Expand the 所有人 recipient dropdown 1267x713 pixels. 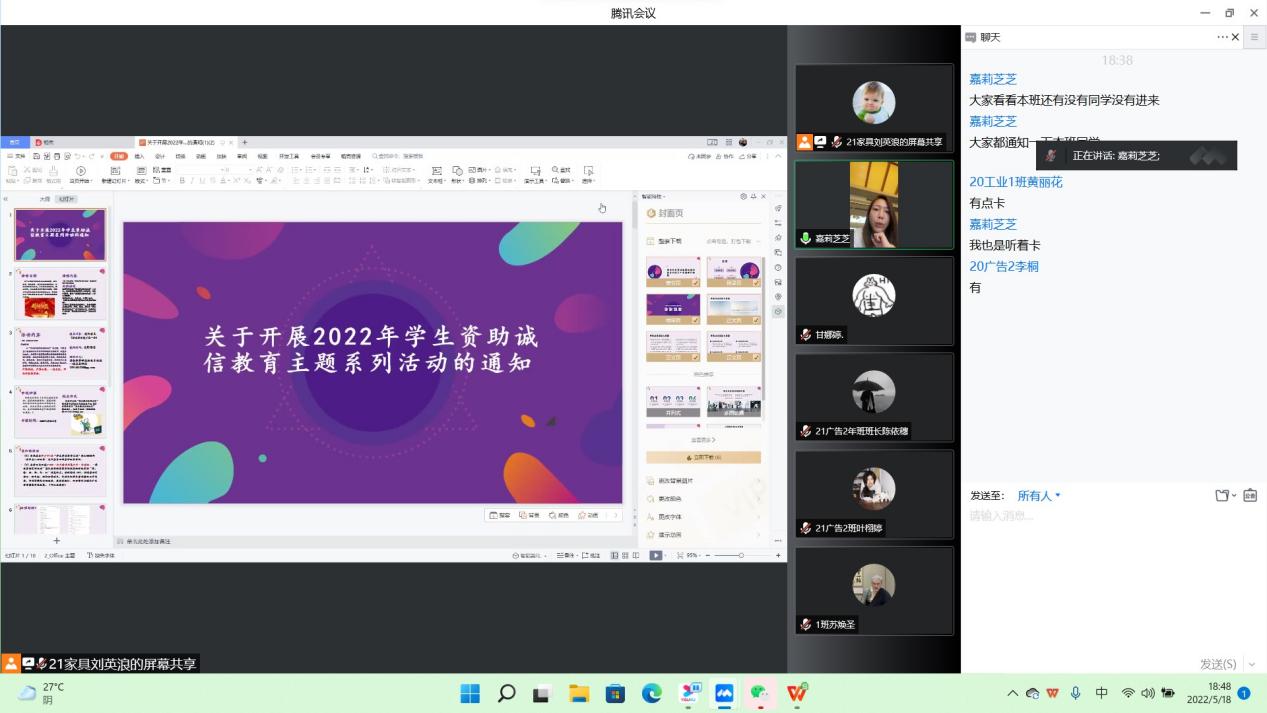click(1039, 496)
